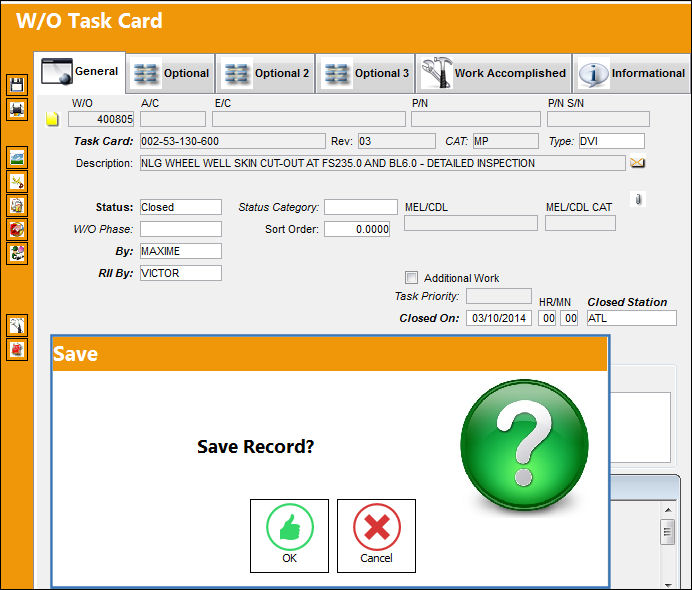Click the green question mark icon

[x=524, y=444]
